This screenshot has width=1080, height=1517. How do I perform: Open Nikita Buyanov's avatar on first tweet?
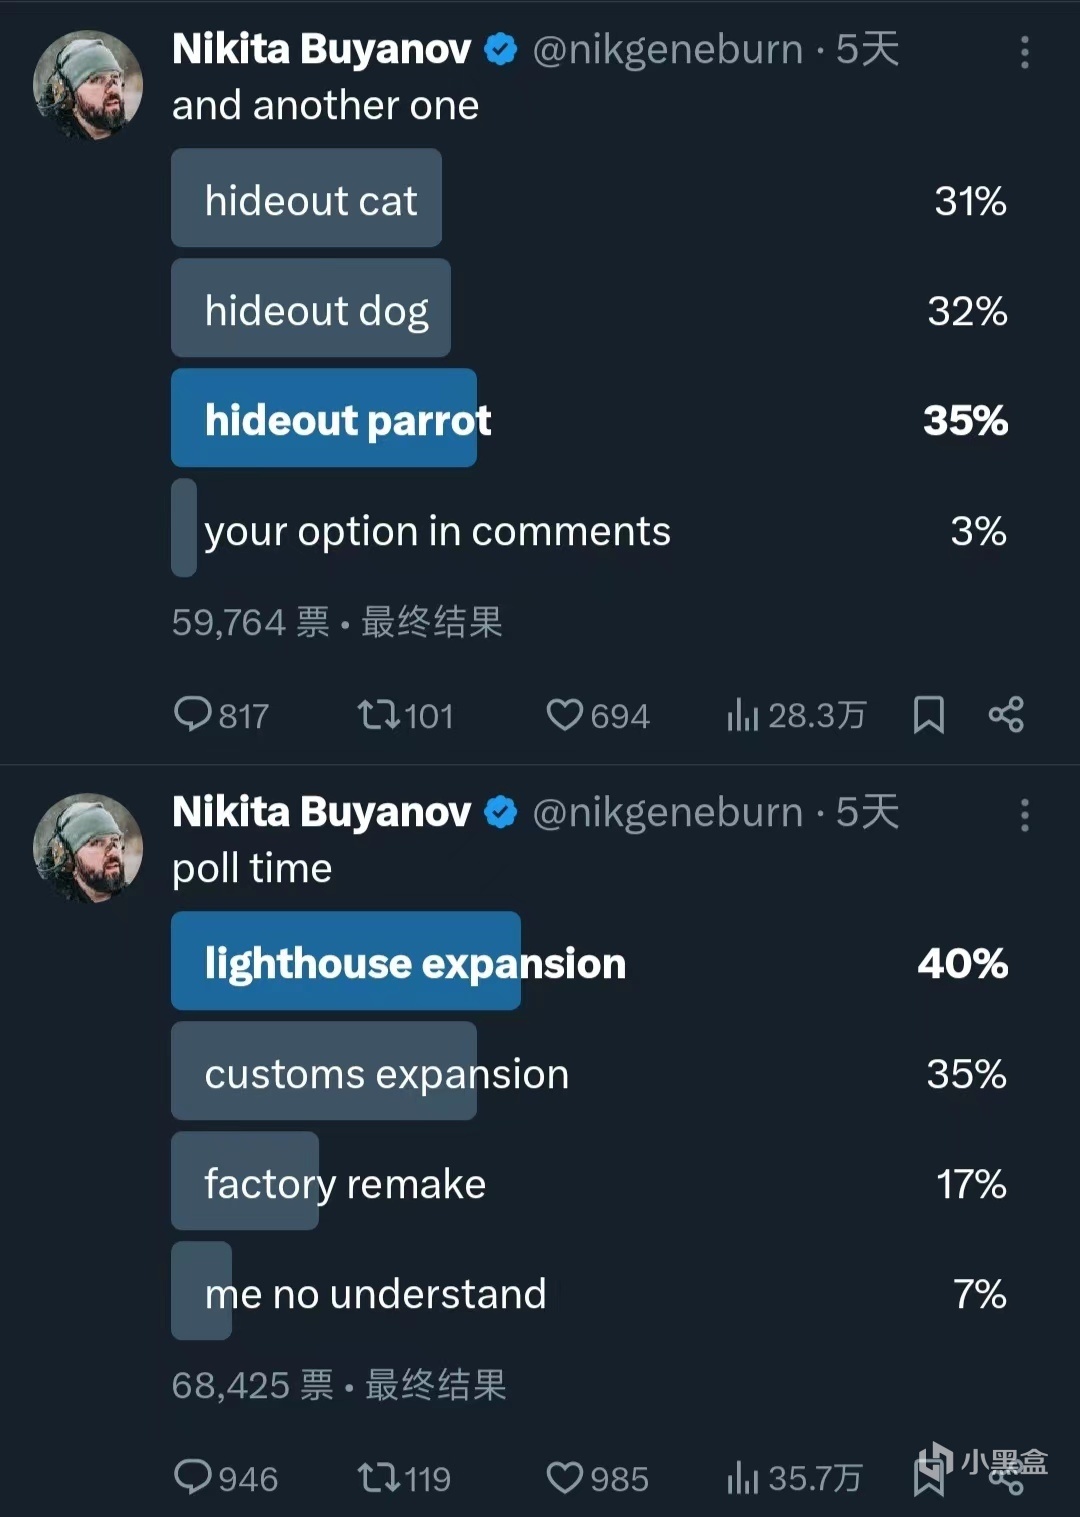pyautogui.click(x=88, y=85)
